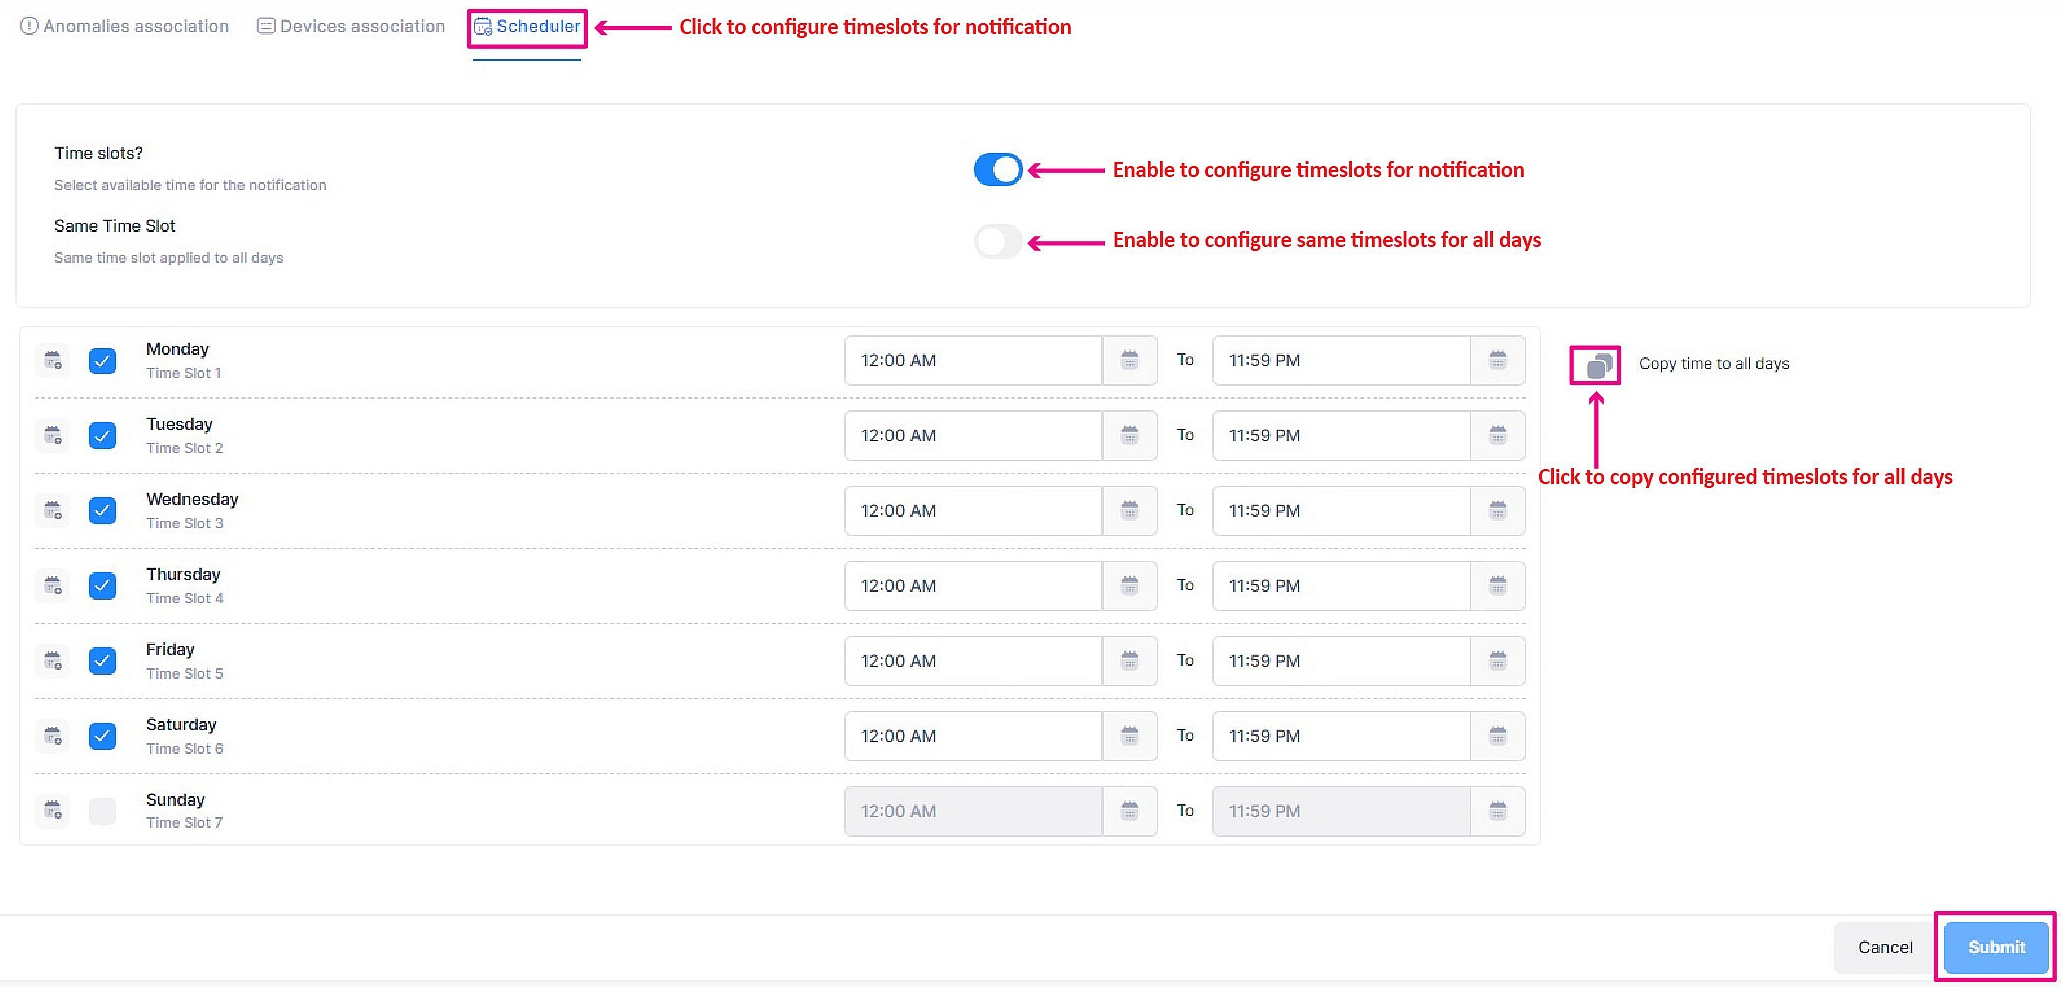Image resolution: width=2061 pixels, height=992 pixels.
Task: Open Tuesday's end time picker icon
Action: click(x=1497, y=435)
